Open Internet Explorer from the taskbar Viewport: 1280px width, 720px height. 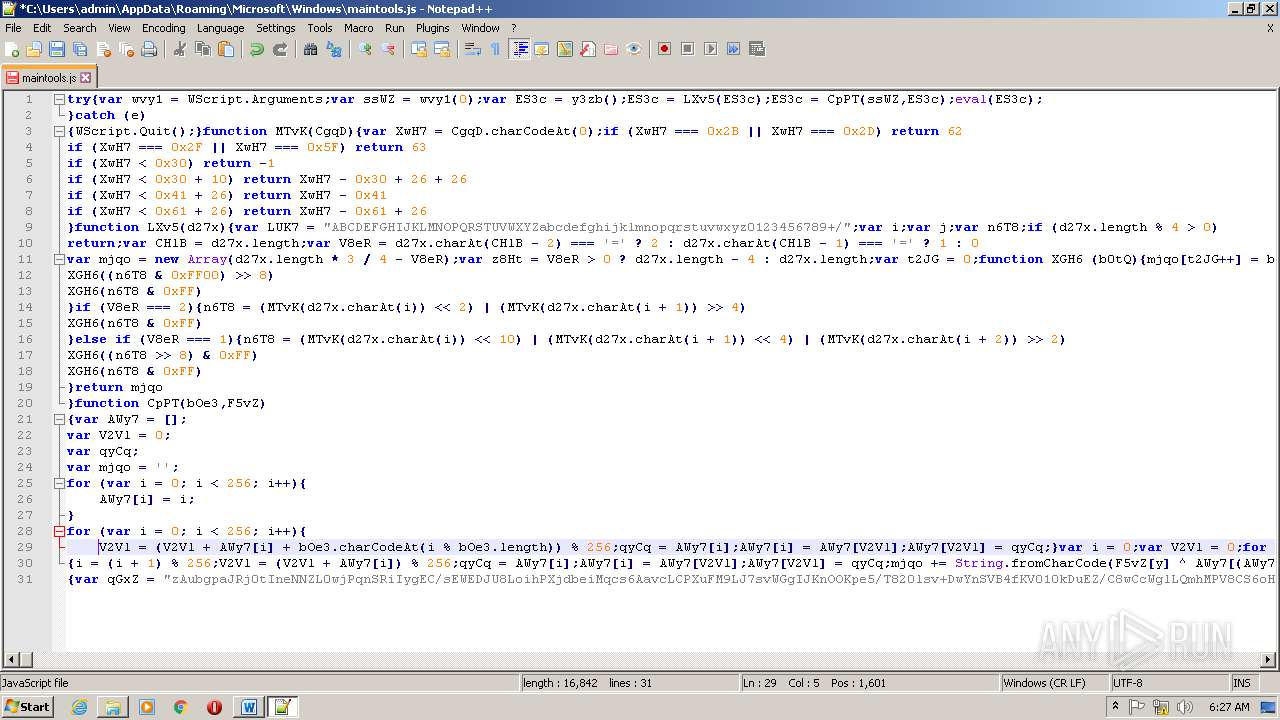(x=79, y=707)
